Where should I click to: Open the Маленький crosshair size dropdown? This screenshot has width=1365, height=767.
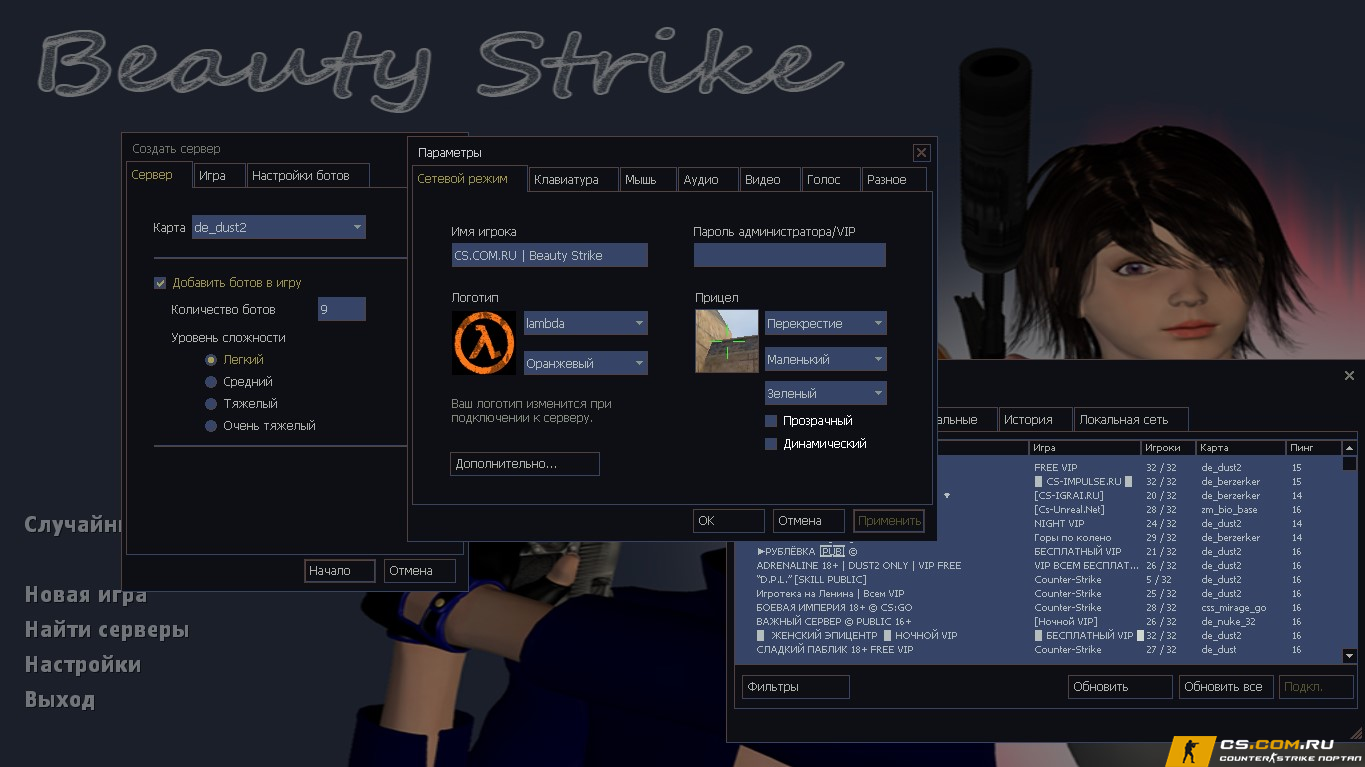[x=826, y=359]
